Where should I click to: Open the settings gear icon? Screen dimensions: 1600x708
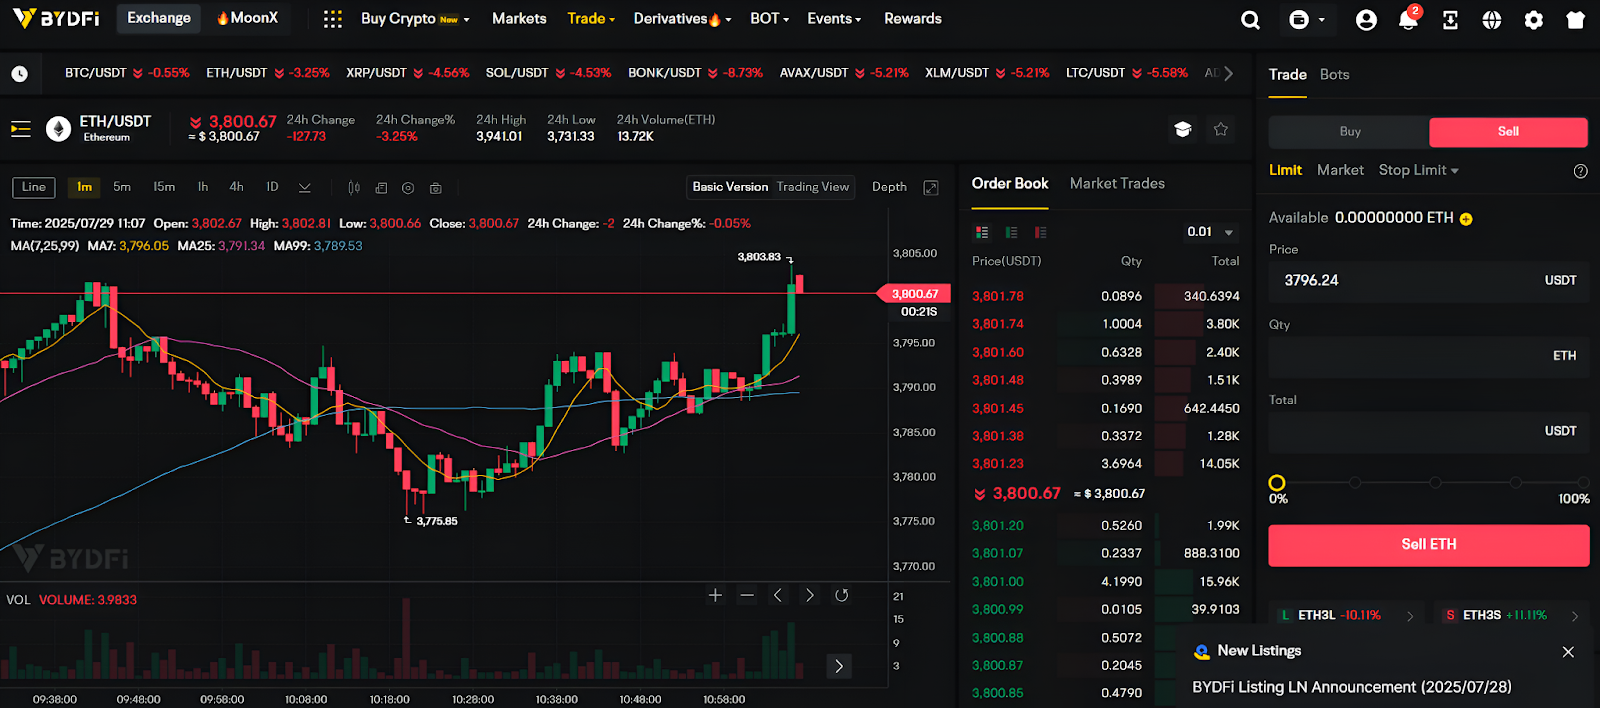[1534, 19]
